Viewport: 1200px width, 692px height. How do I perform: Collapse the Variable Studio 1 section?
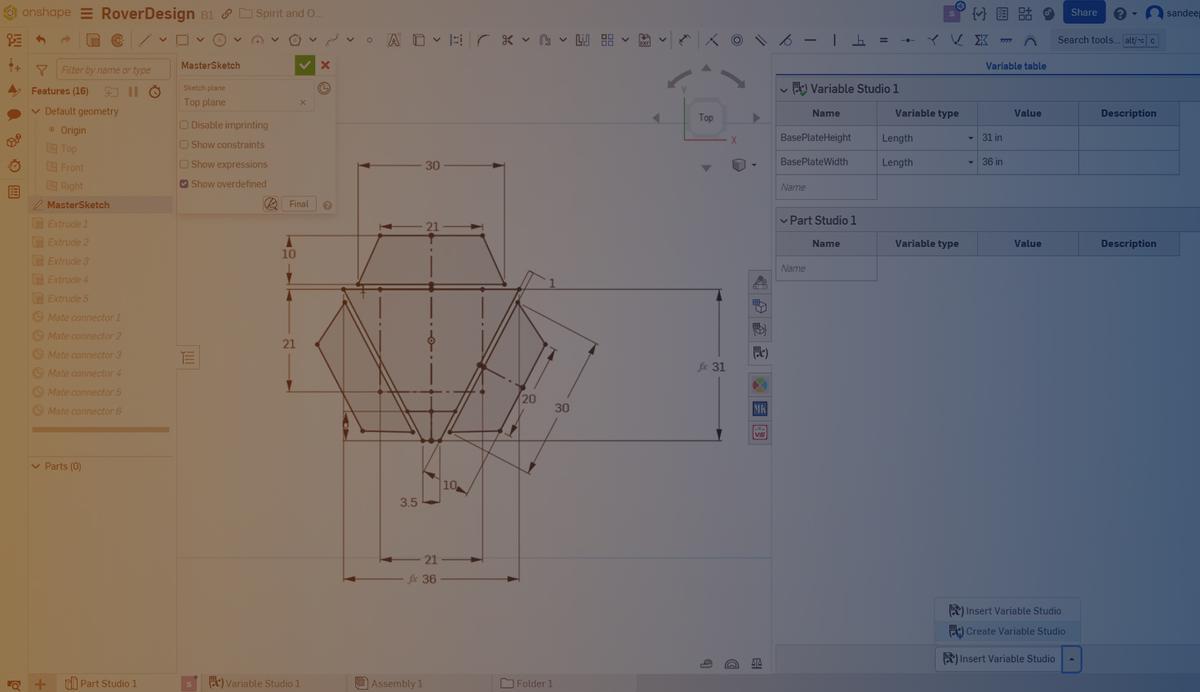(x=784, y=88)
